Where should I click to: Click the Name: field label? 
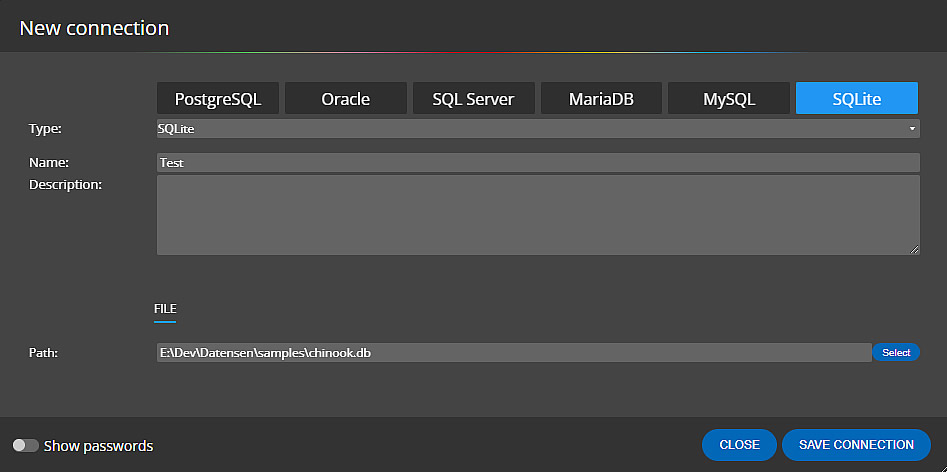48,161
